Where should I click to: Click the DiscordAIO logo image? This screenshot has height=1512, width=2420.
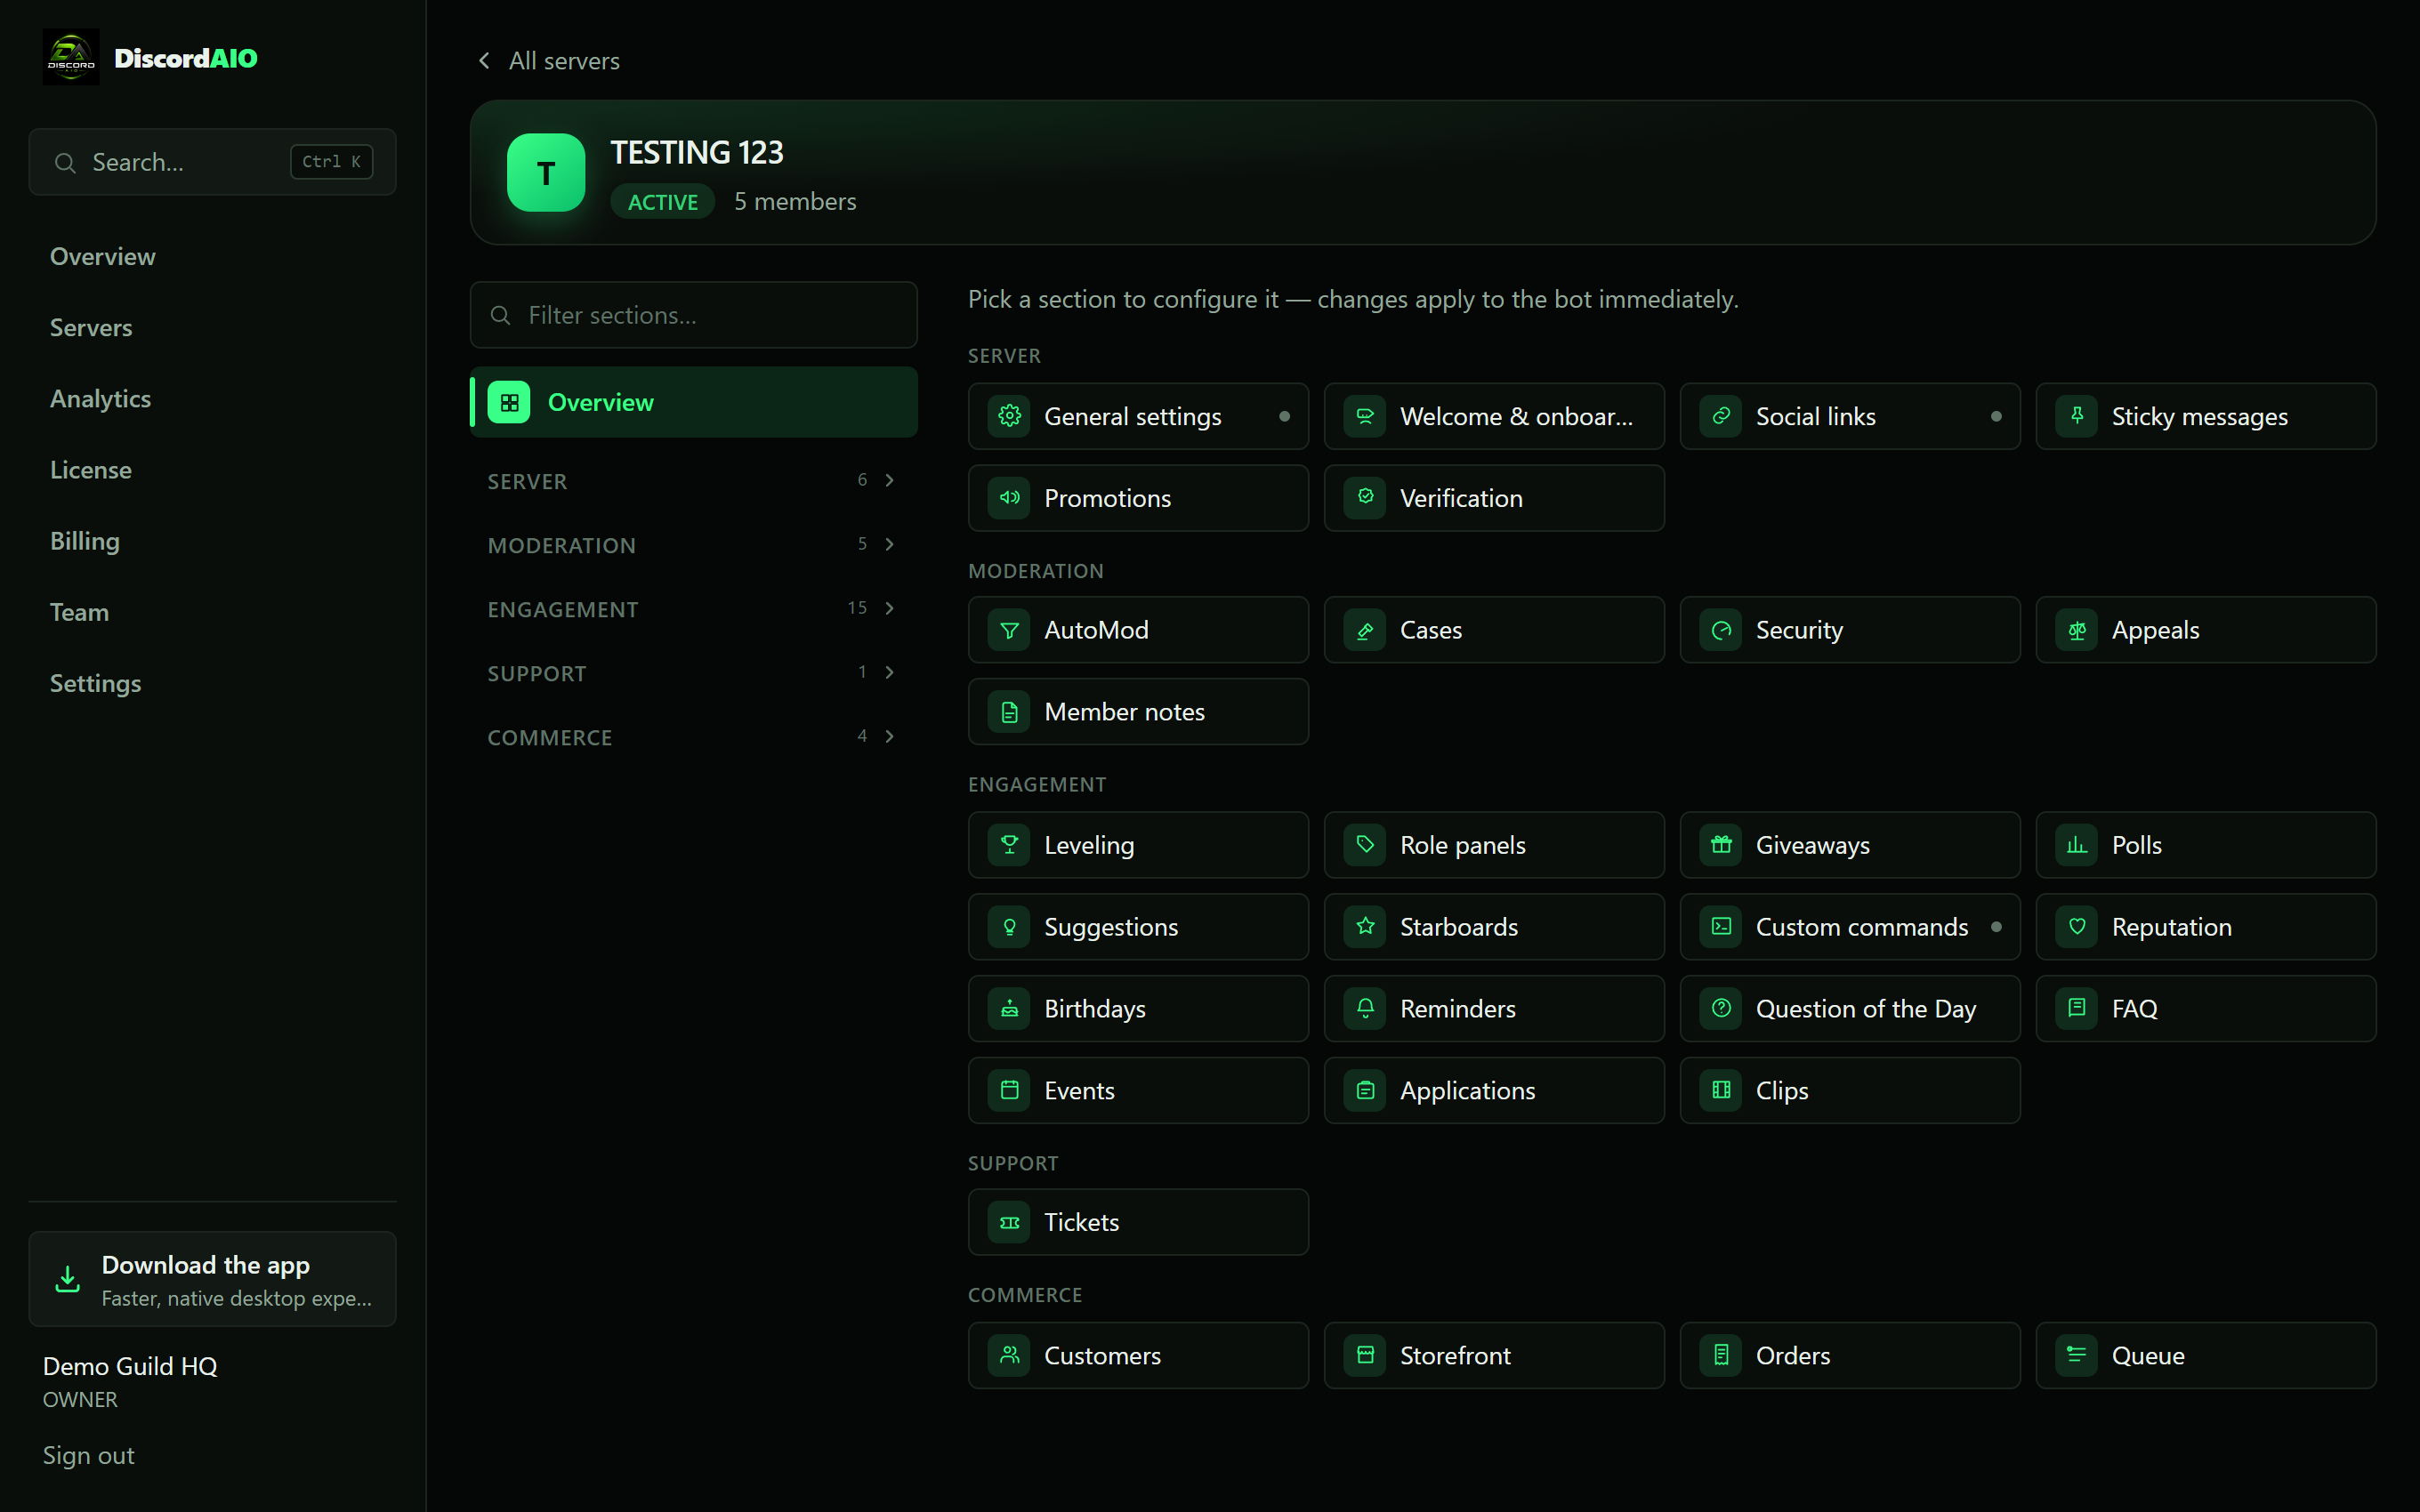click(x=71, y=57)
